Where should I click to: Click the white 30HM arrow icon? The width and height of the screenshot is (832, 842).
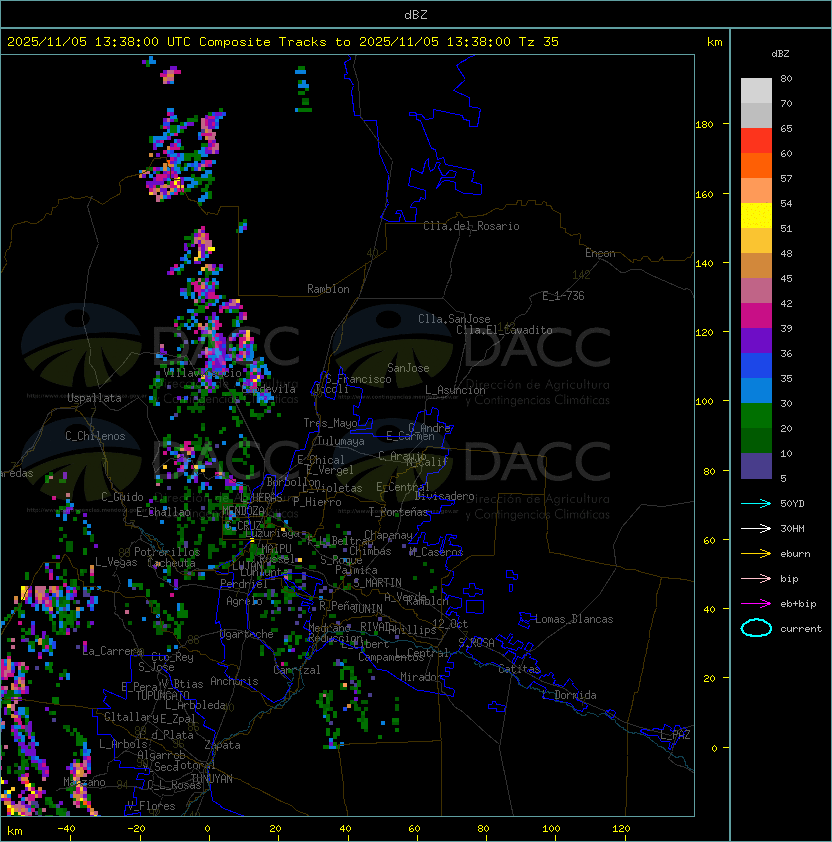point(756,528)
